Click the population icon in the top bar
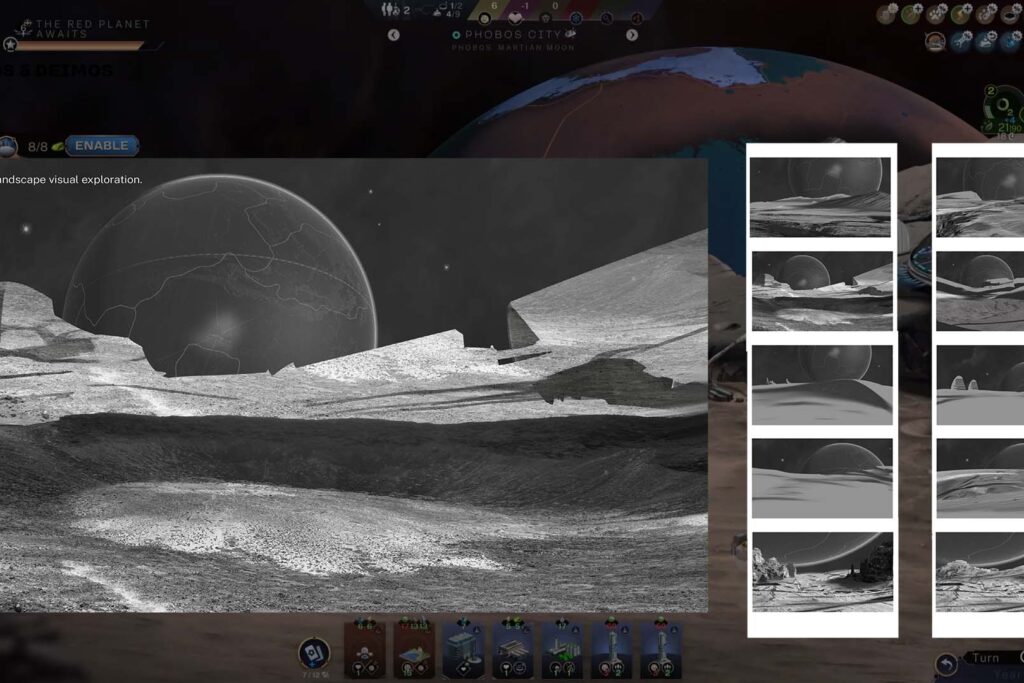The width and height of the screenshot is (1024, 683). click(x=390, y=9)
